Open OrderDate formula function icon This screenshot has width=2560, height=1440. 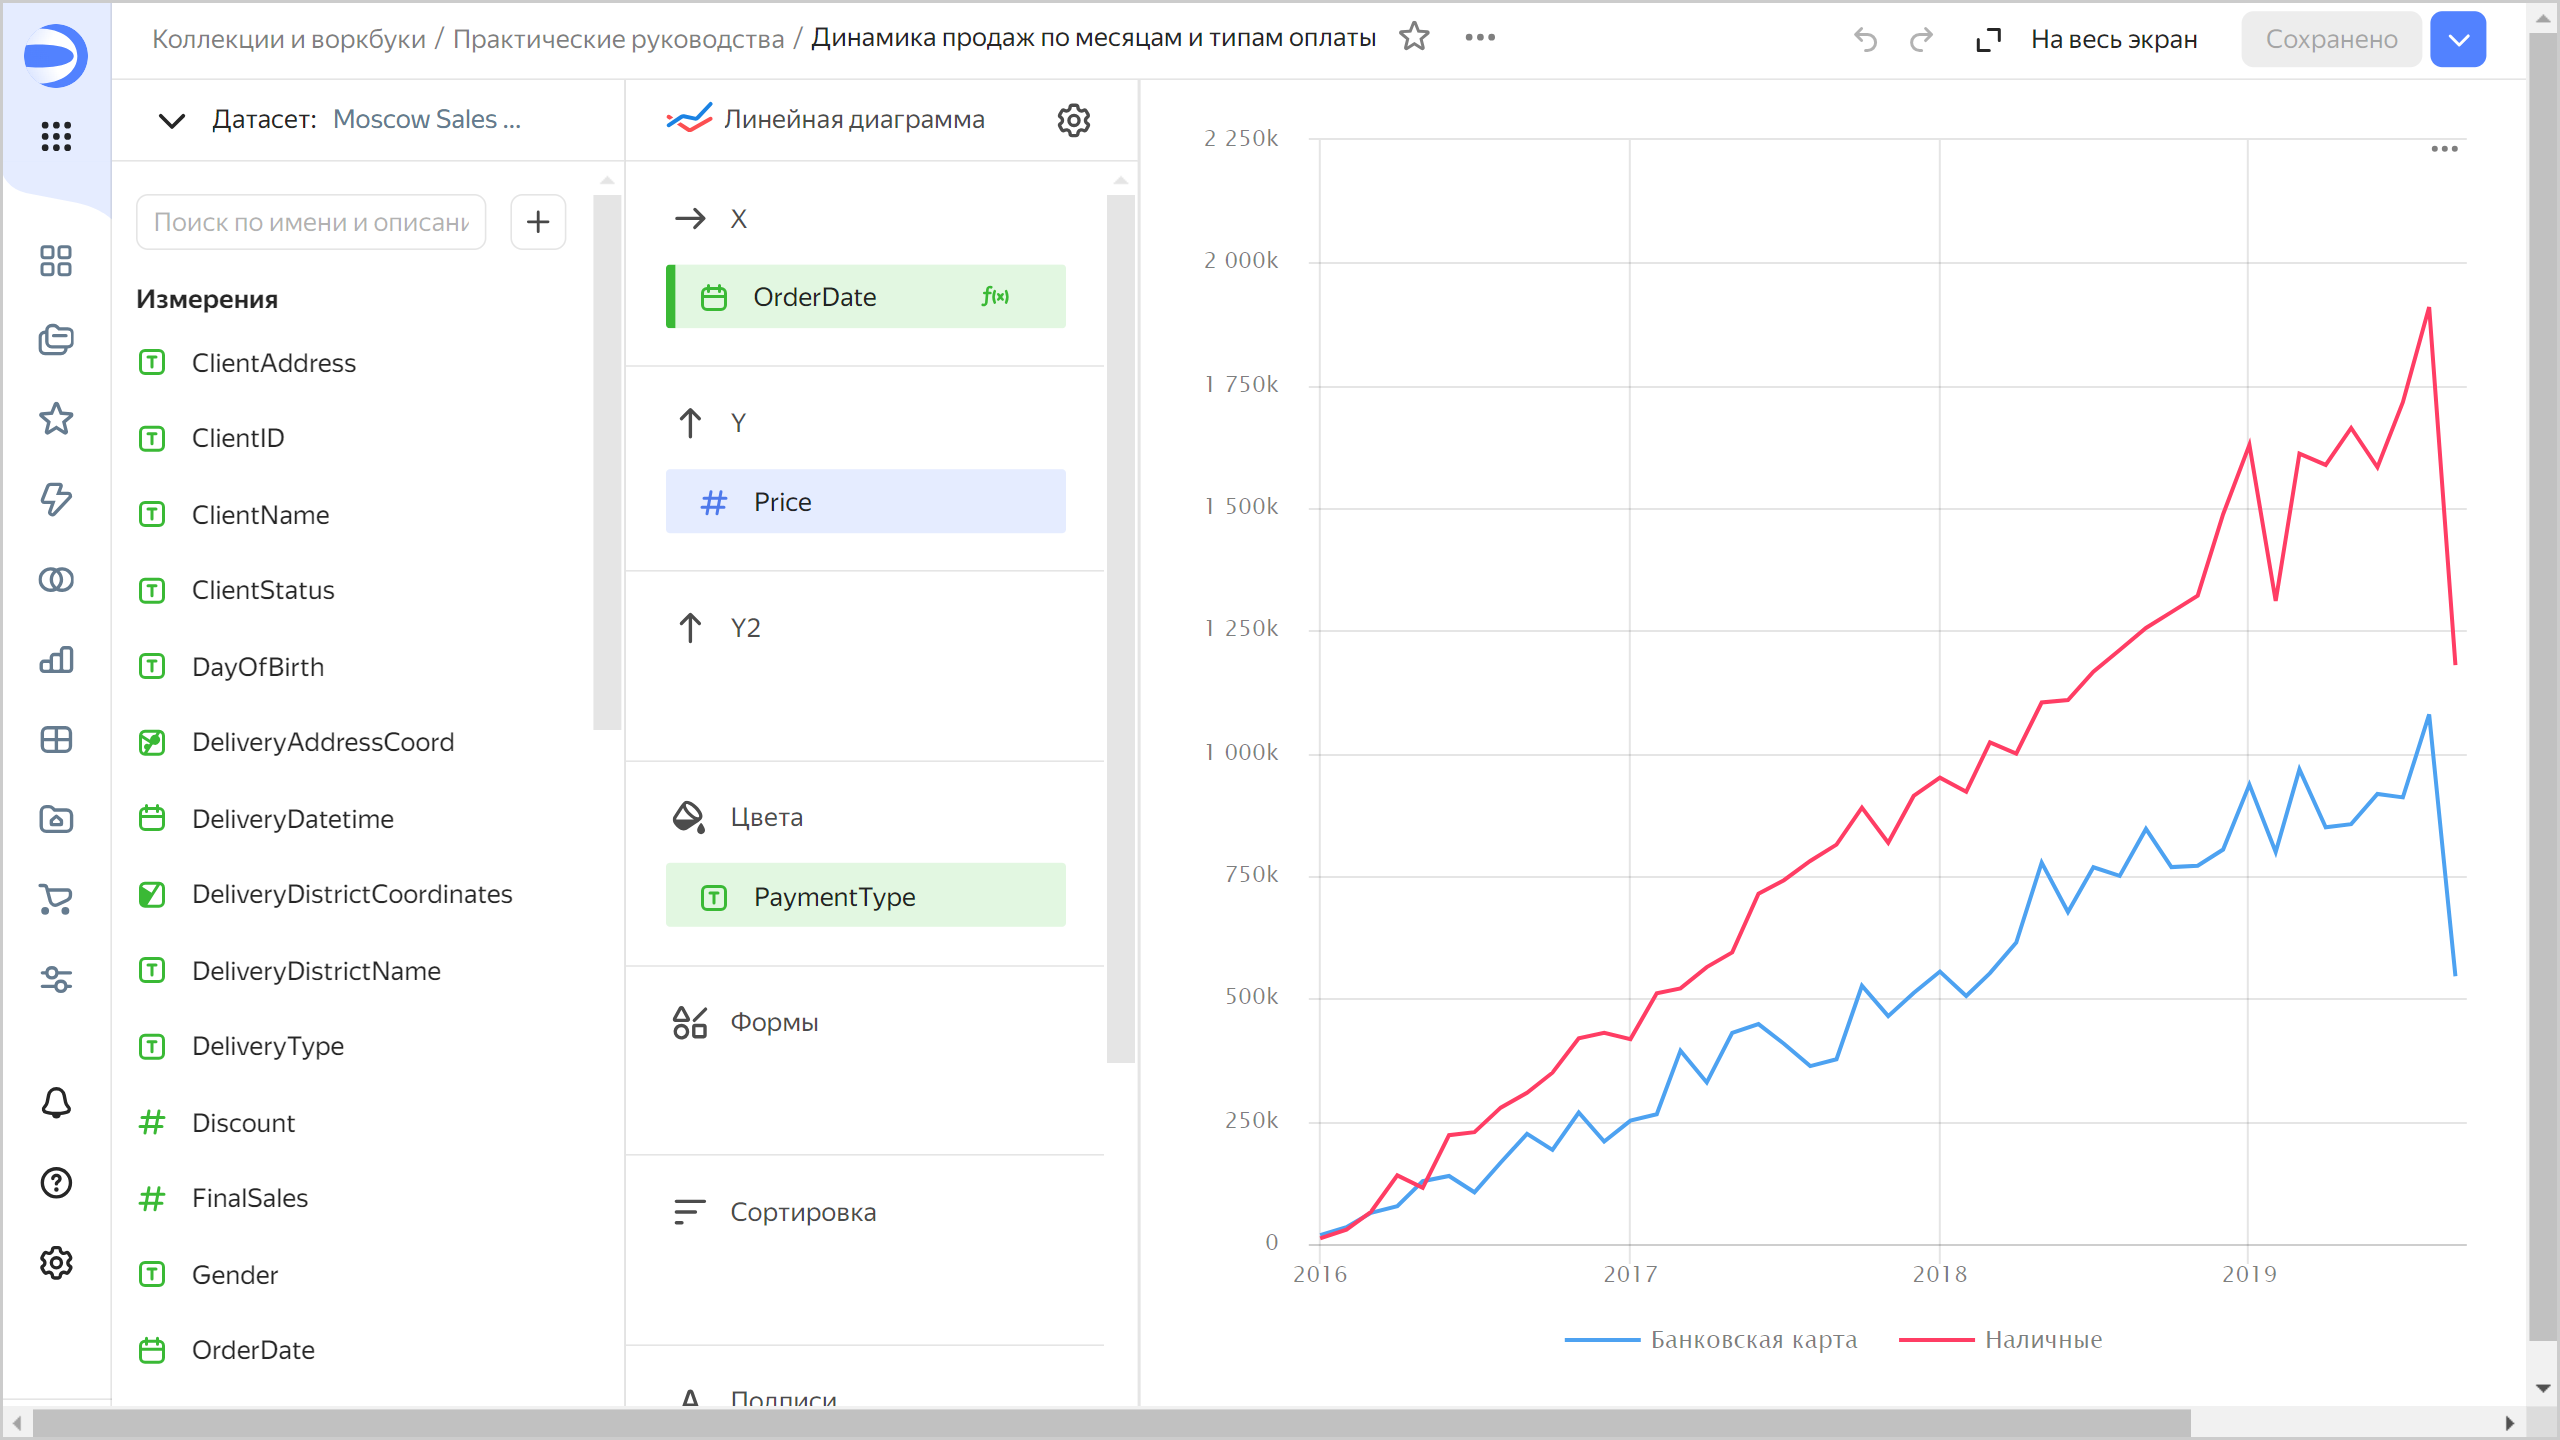click(x=995, y=296)
